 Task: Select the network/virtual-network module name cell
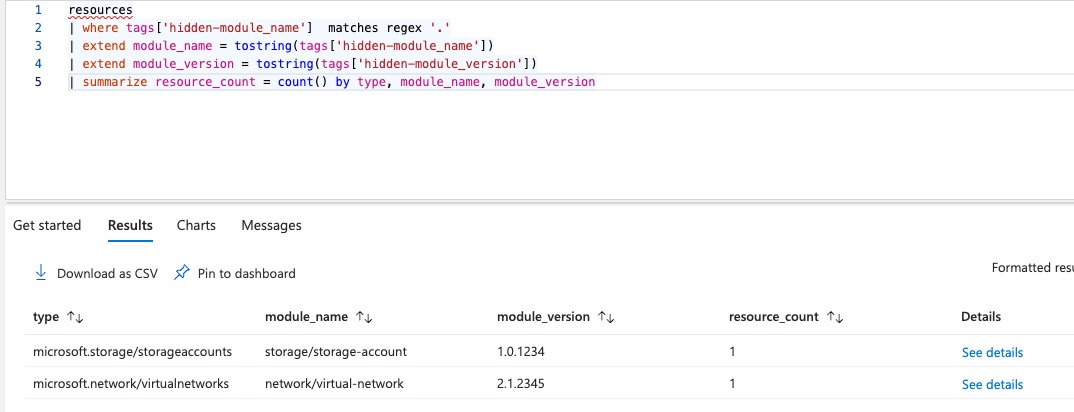[x=334, y=383]
